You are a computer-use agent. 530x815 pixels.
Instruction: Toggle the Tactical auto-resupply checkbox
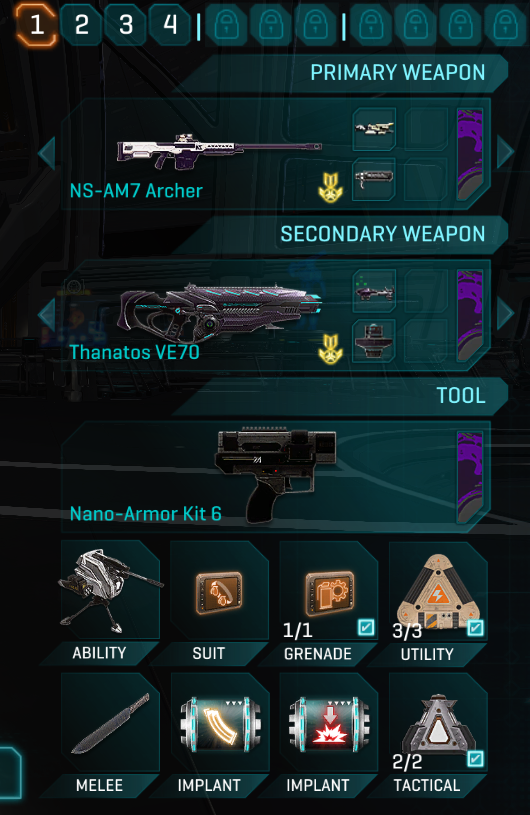tap(475, 759)
